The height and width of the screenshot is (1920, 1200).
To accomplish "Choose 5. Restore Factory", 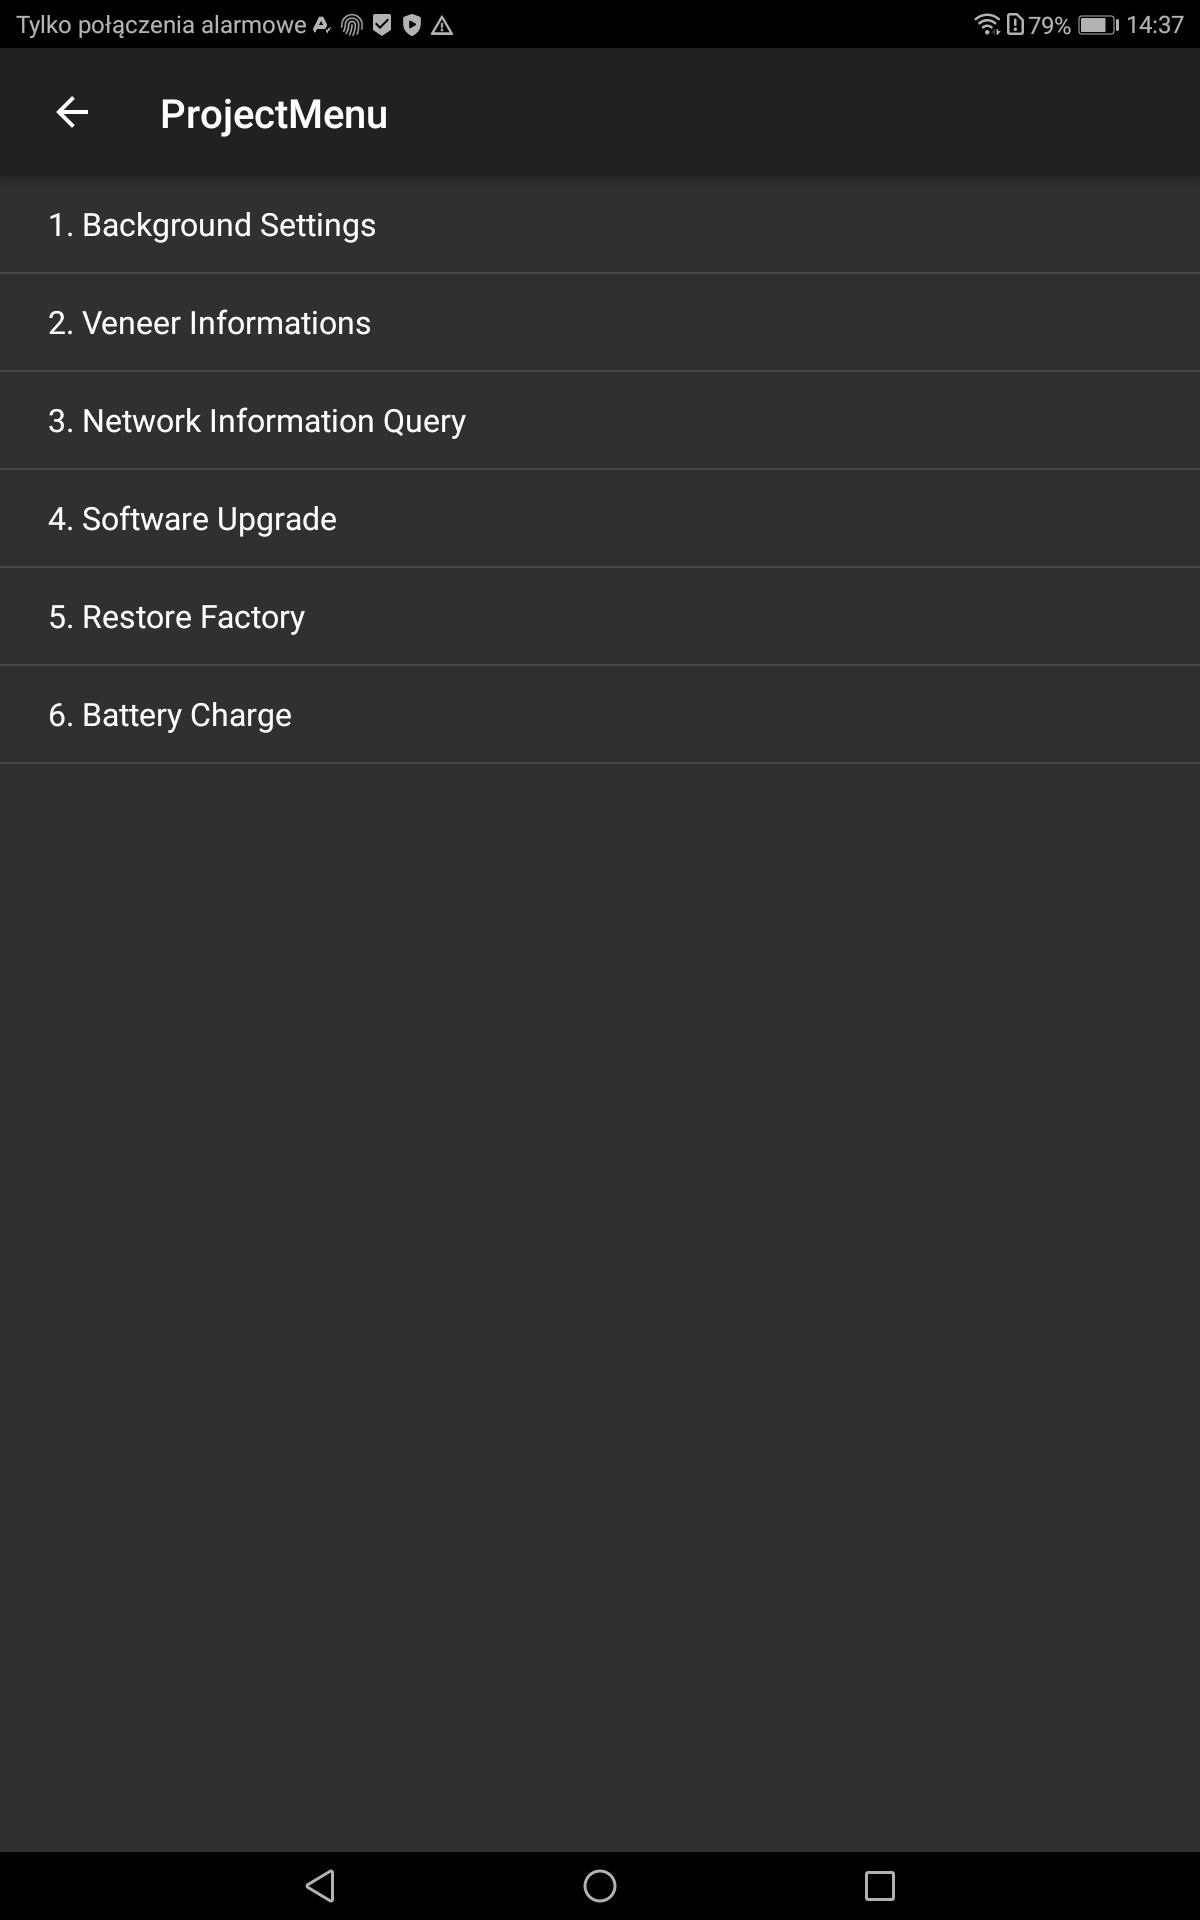I will click(600, 617).
